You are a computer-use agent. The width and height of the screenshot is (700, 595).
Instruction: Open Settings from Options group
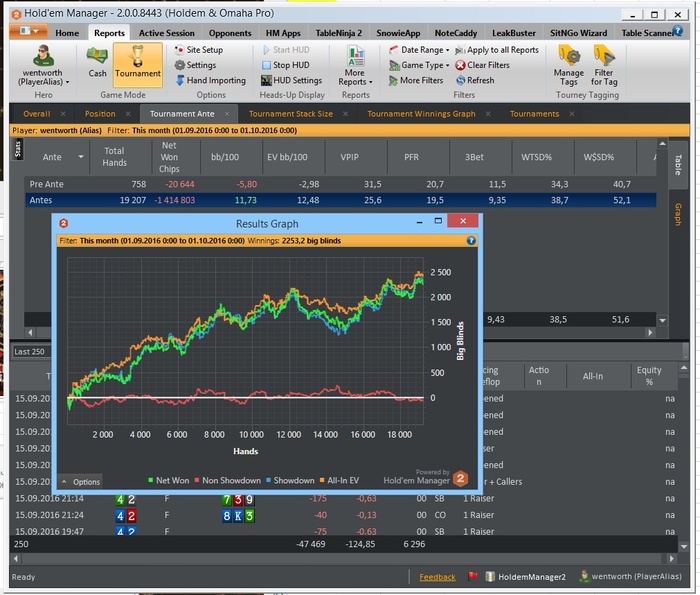tap(196, 65)
